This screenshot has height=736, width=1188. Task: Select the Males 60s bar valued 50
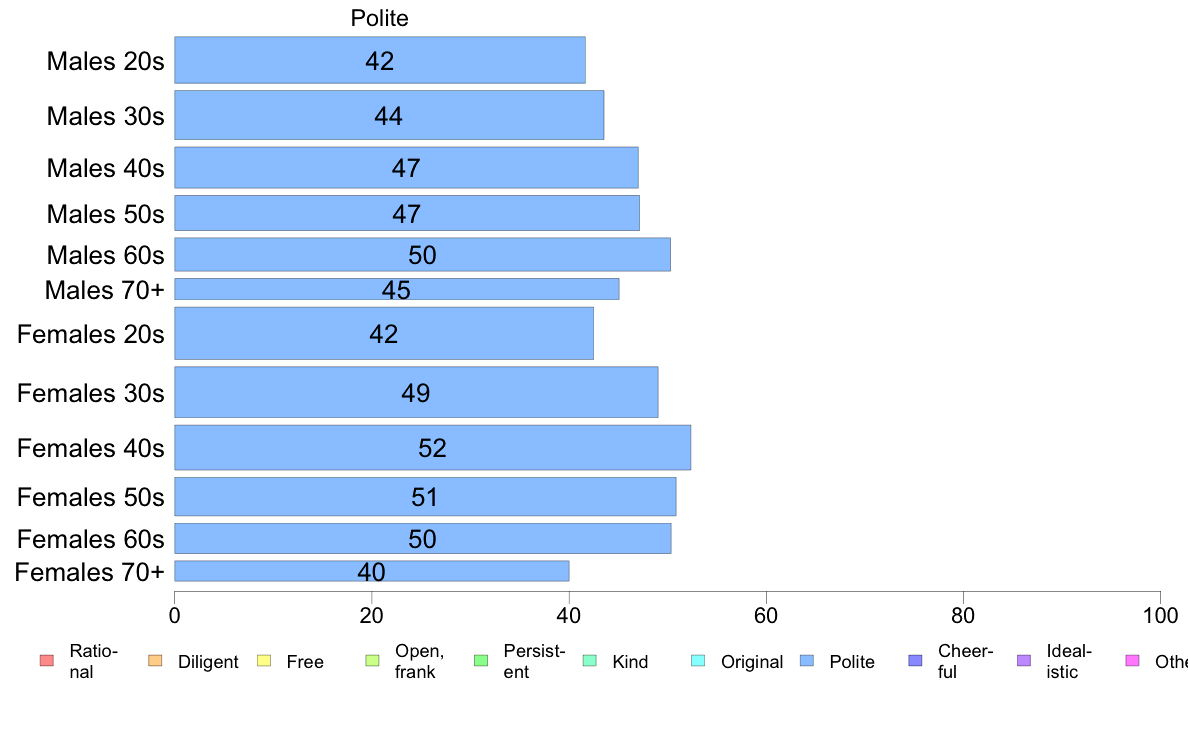click(x=422, y=255)
